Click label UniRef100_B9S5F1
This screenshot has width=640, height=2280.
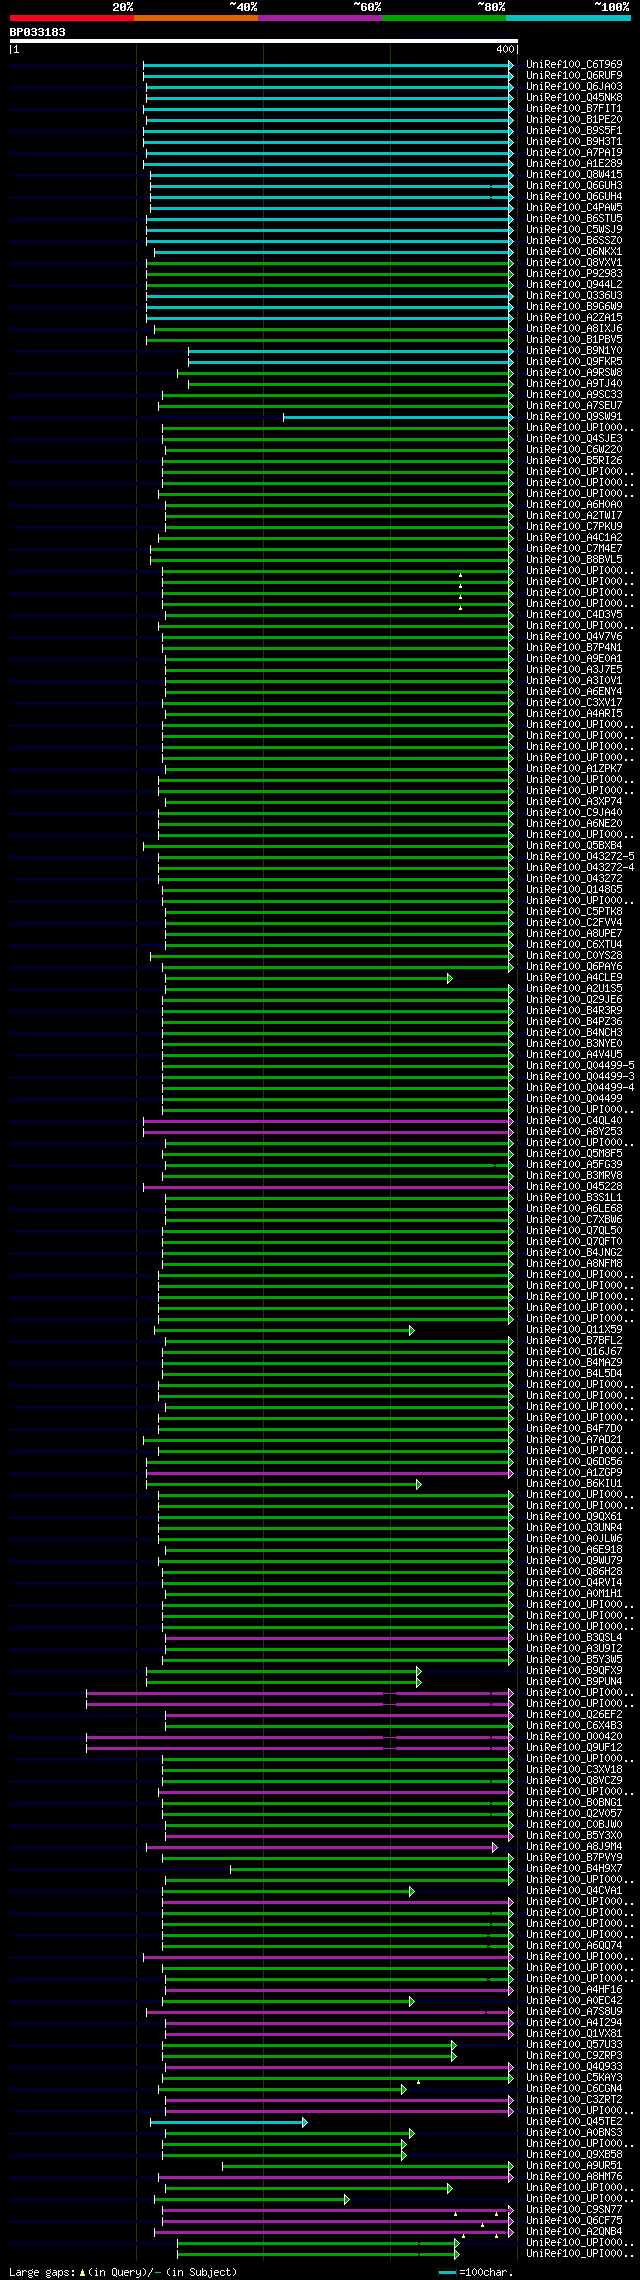point(574,130)
